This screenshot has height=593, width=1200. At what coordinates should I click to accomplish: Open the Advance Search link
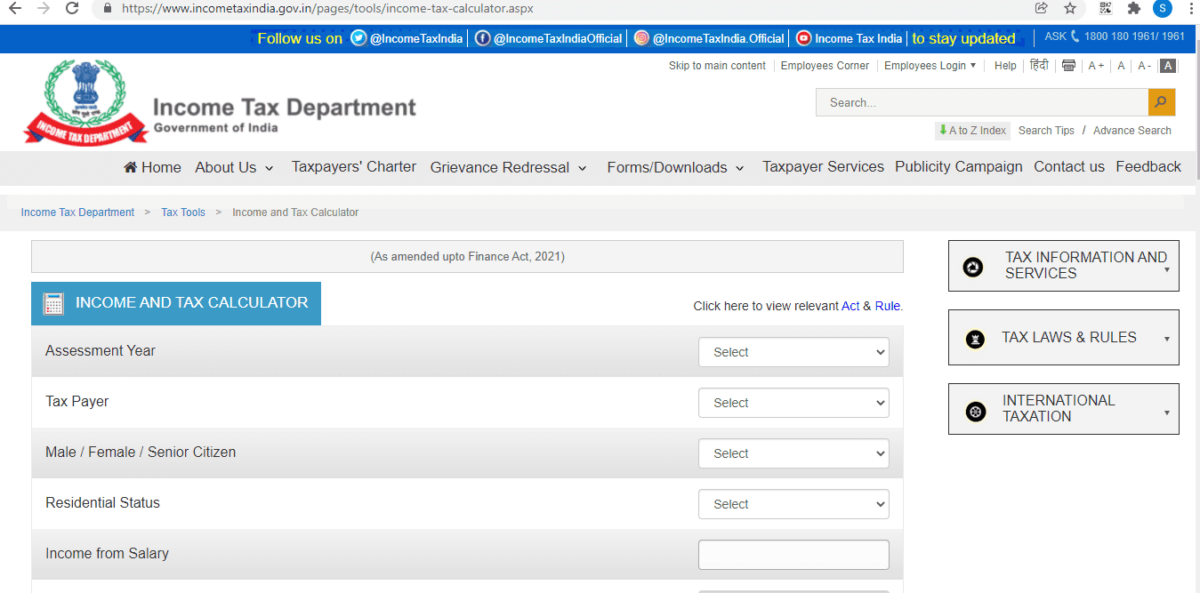coord(1131,130)
